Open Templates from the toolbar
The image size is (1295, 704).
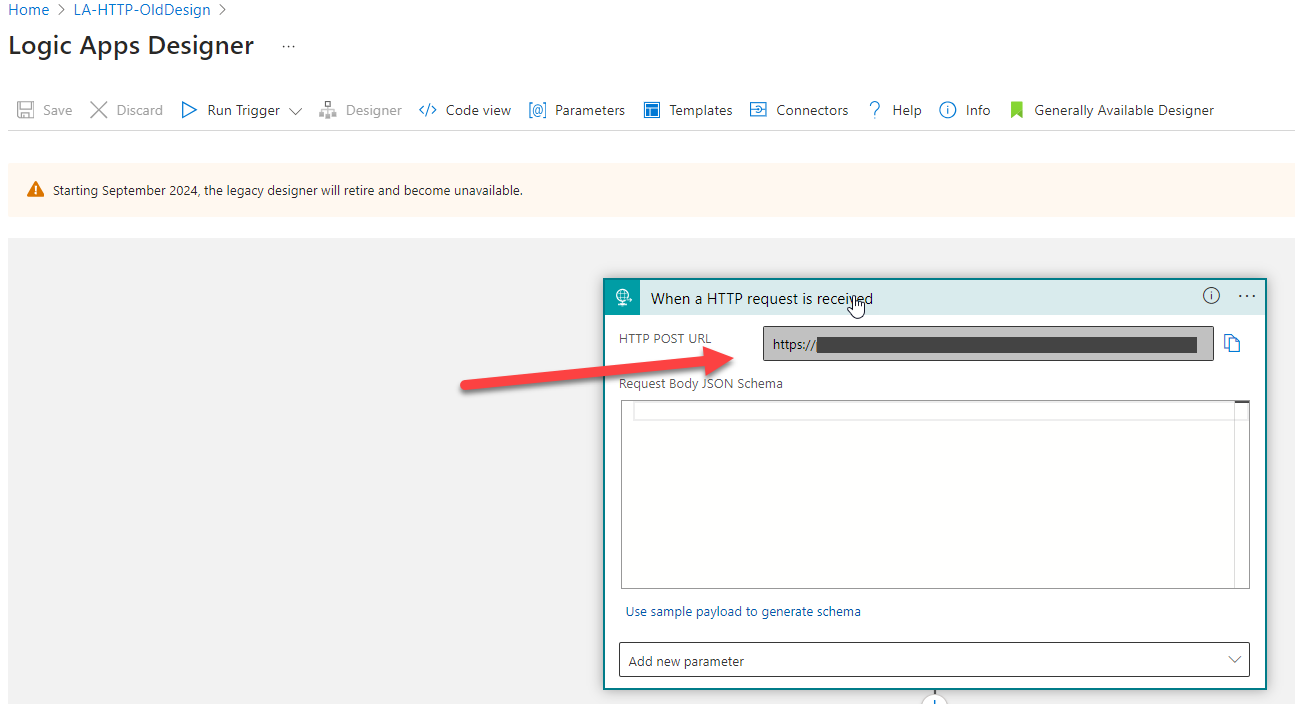pyautogui.click(x=688, y=110)
